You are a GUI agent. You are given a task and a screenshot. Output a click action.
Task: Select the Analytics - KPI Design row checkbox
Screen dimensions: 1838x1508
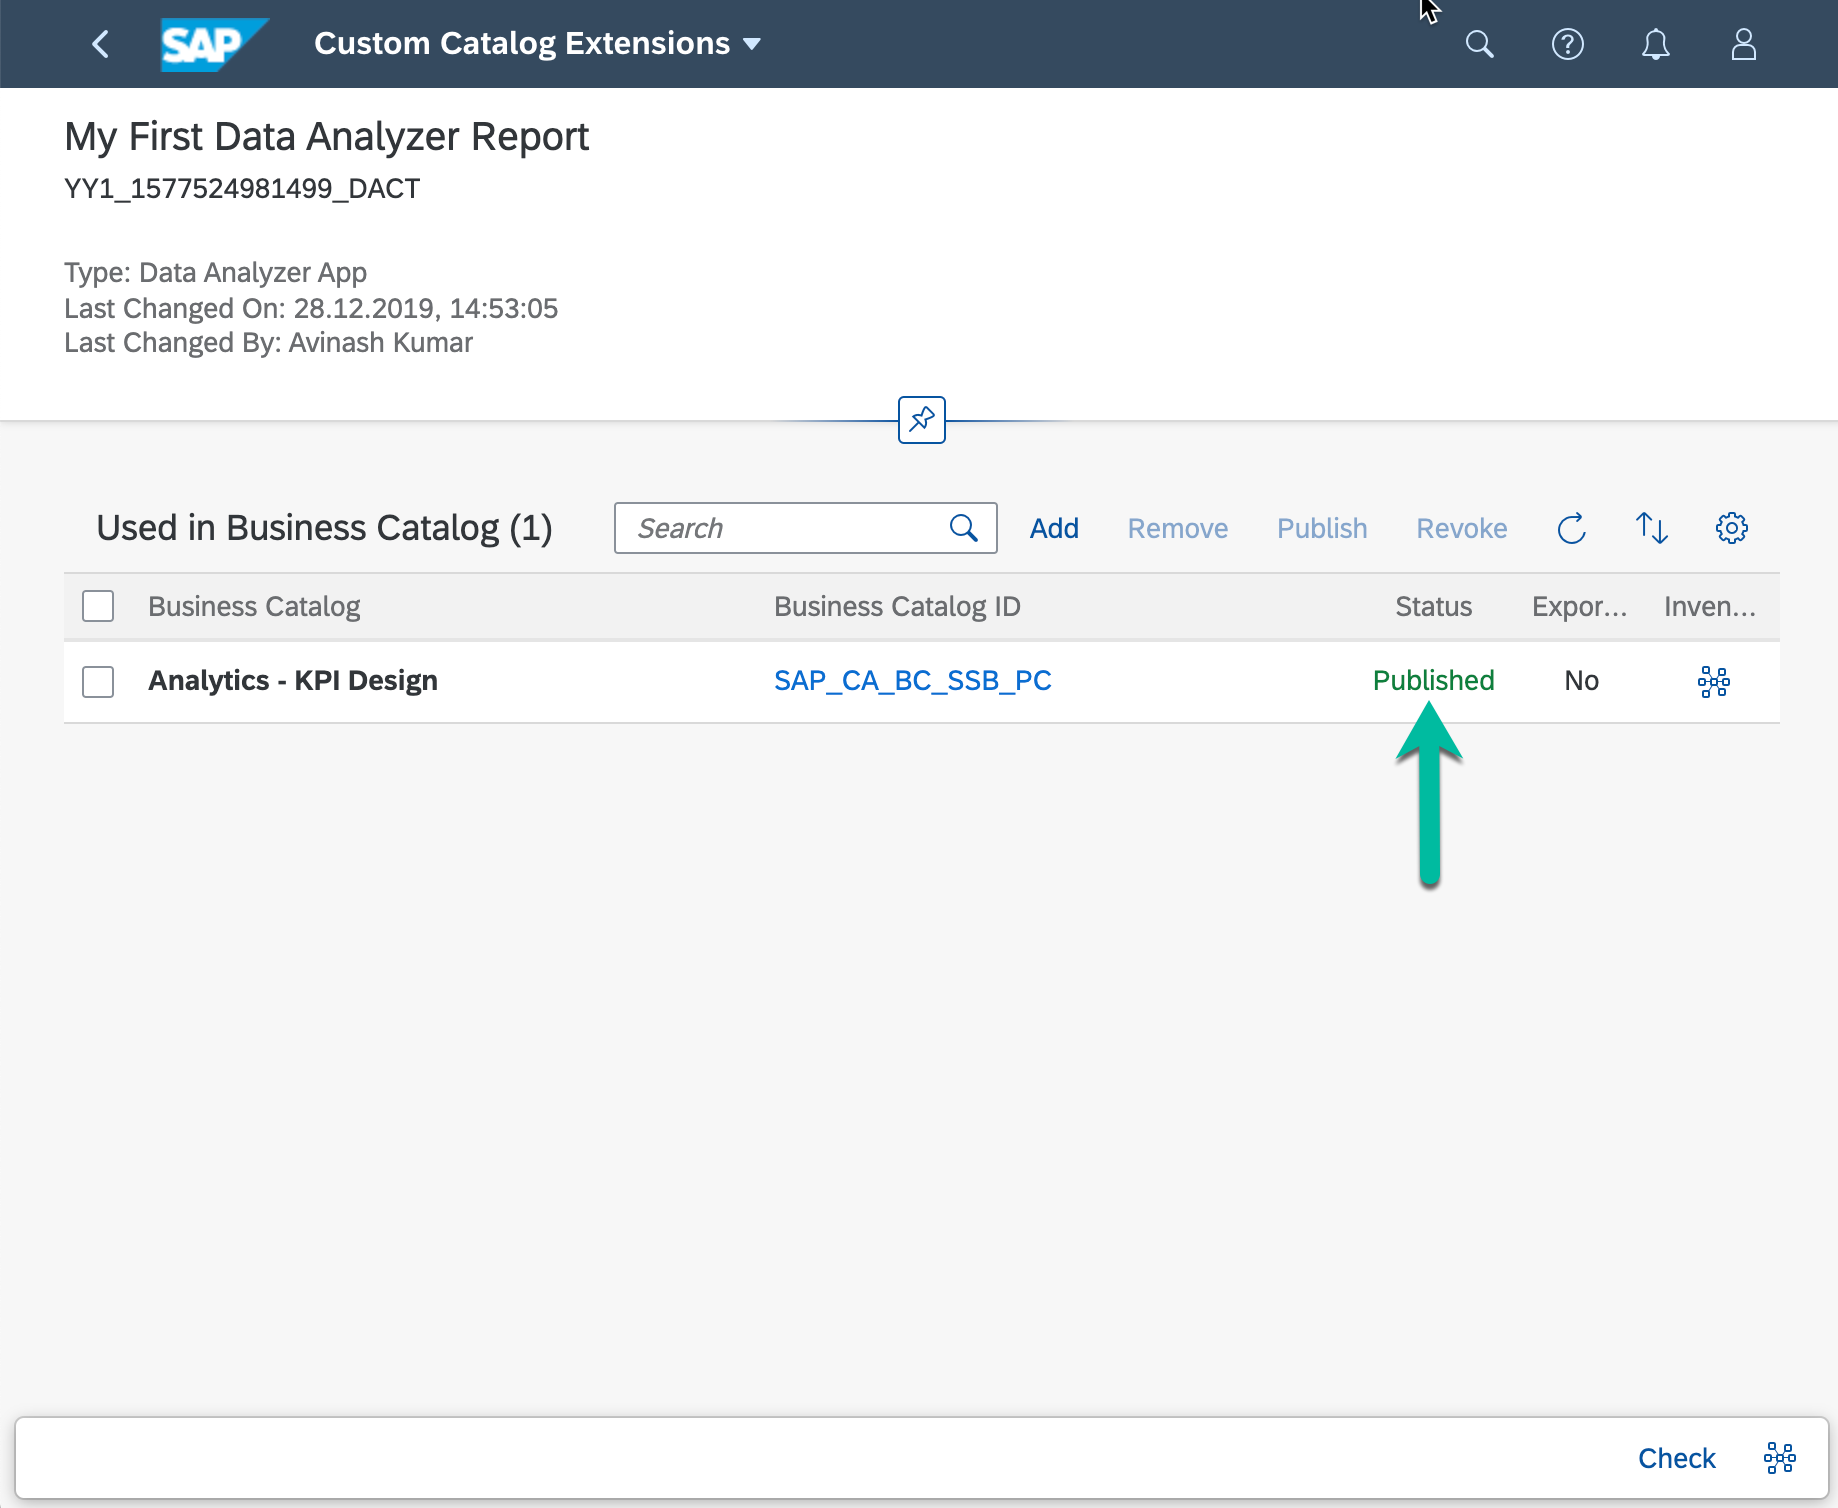click(97, 682)
